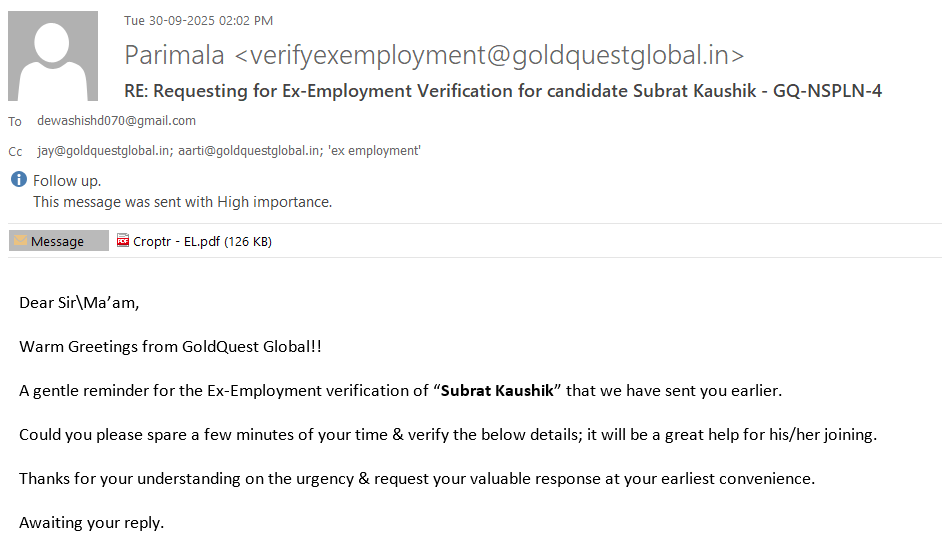
Task: Click the Follow up flag text
Action: tap(67, 181)
